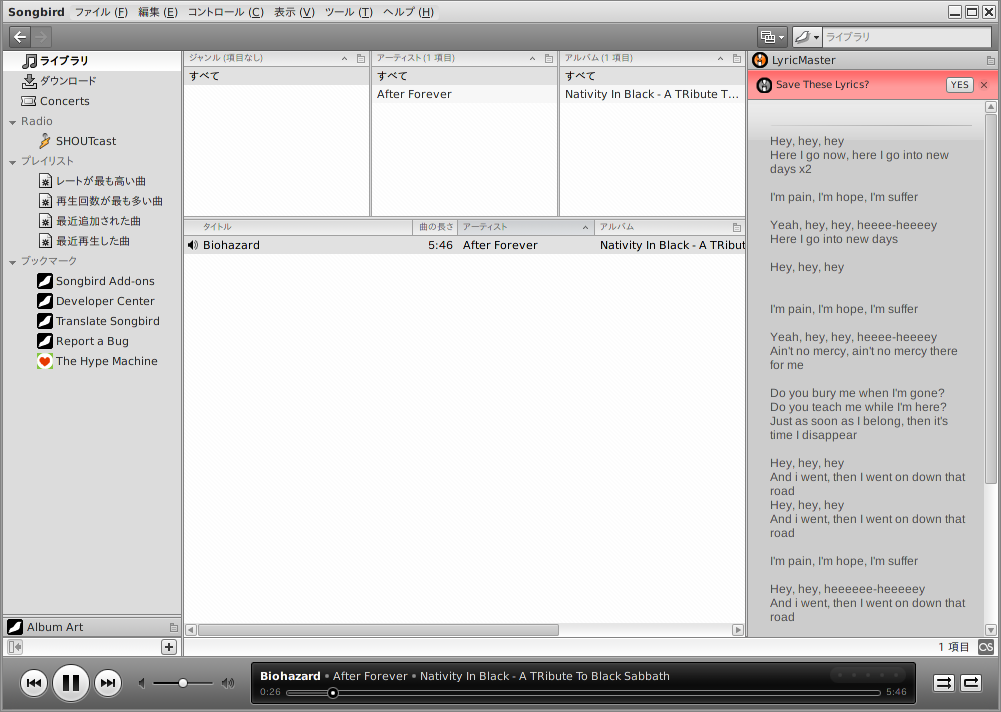Open ツール menu

[x=349, y=12]
